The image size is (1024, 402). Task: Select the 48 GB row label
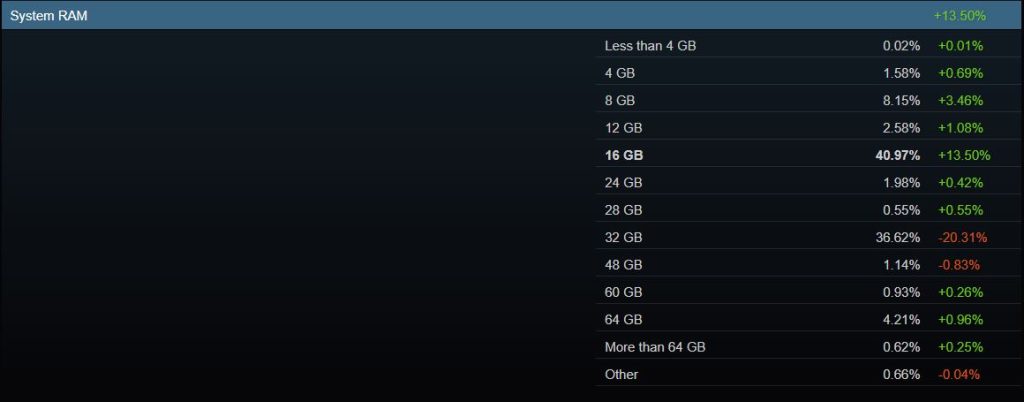pos(623,265)
